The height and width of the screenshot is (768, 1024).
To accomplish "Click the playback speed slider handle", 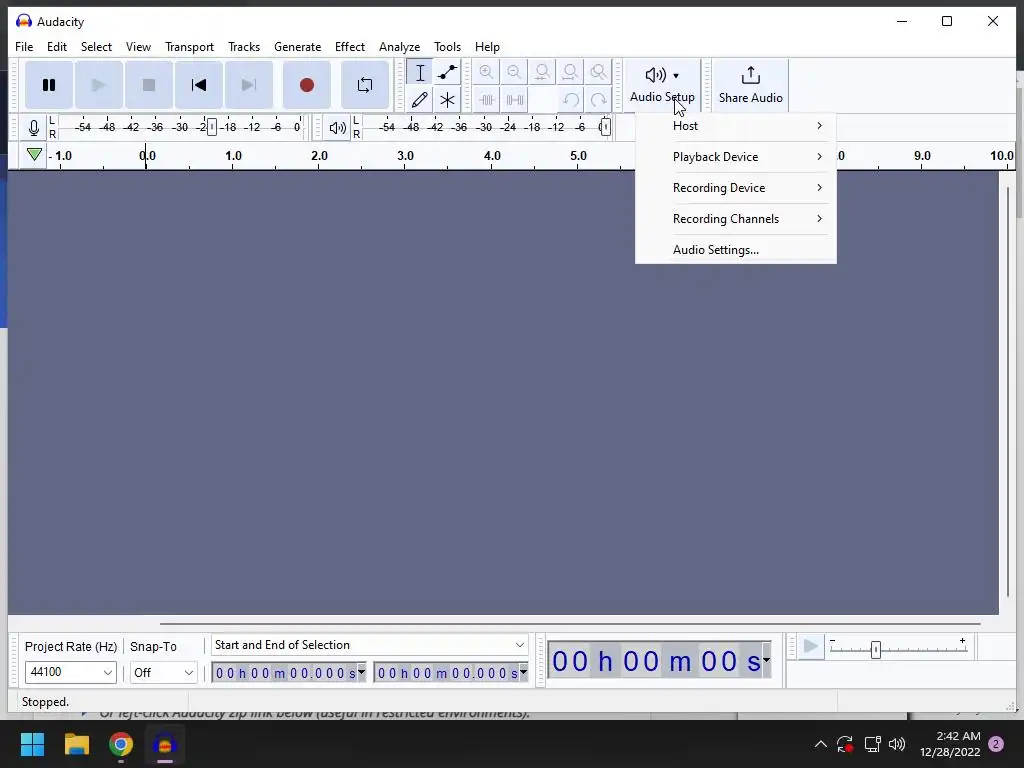I will coord(876,650).
